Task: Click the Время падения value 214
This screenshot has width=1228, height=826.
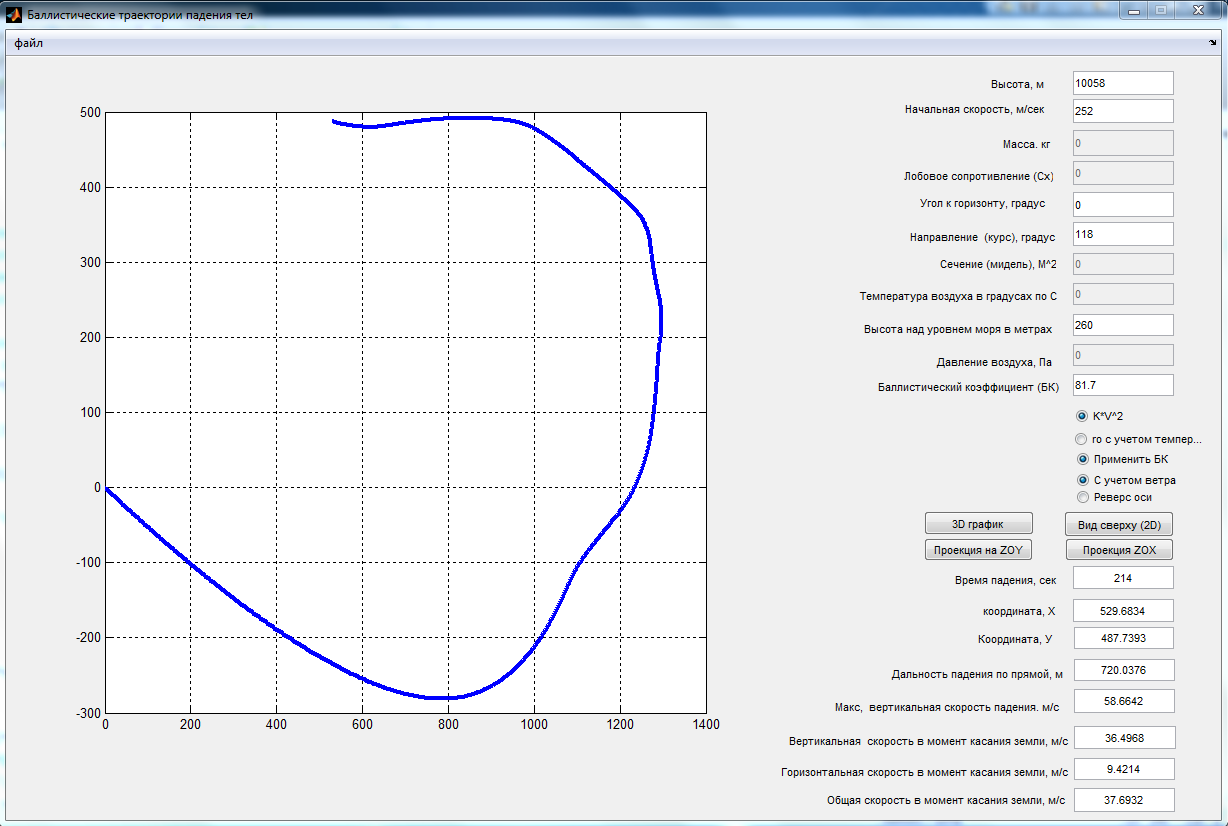Action: 1122,577
